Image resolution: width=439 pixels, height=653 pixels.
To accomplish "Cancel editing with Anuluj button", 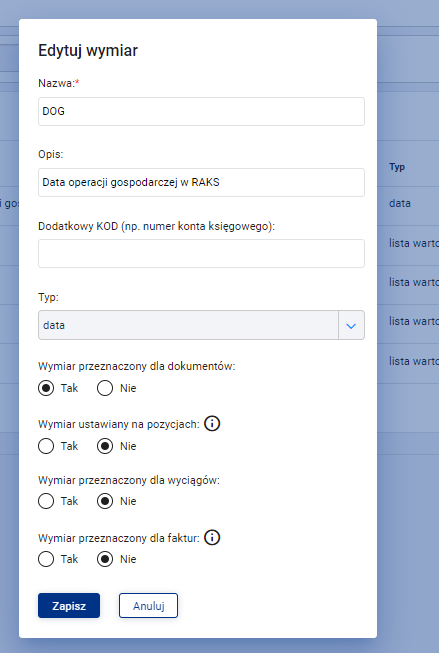I will coord(148,606).
